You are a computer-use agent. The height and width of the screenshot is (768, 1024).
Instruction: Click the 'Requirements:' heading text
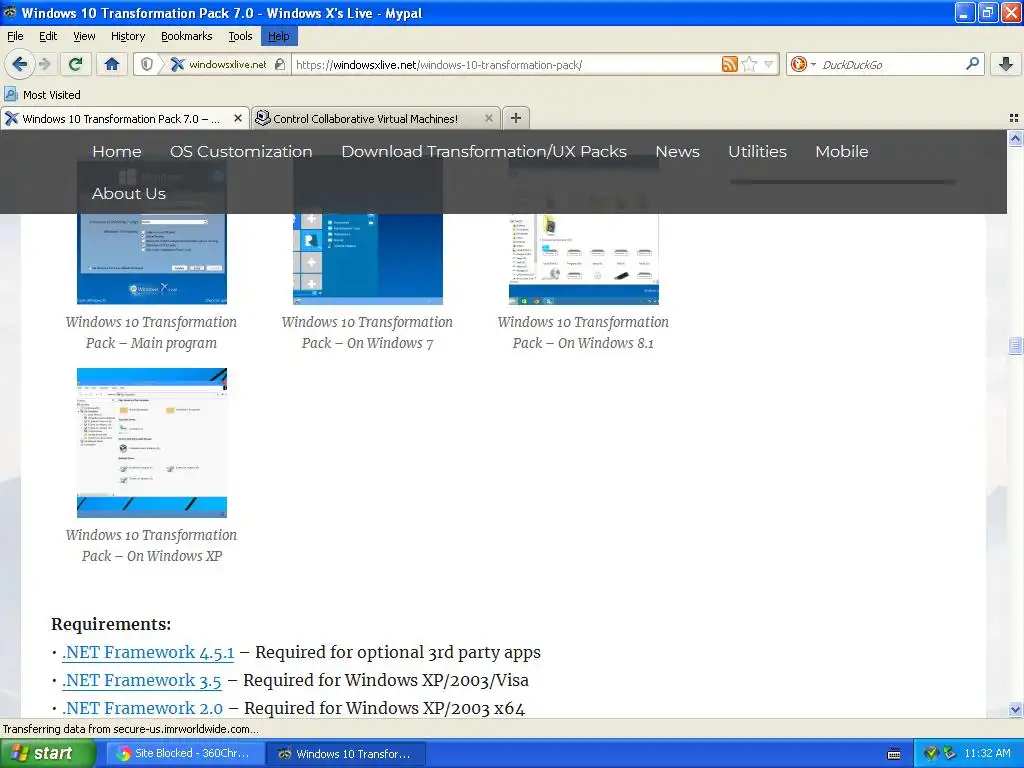coord(111,624)
